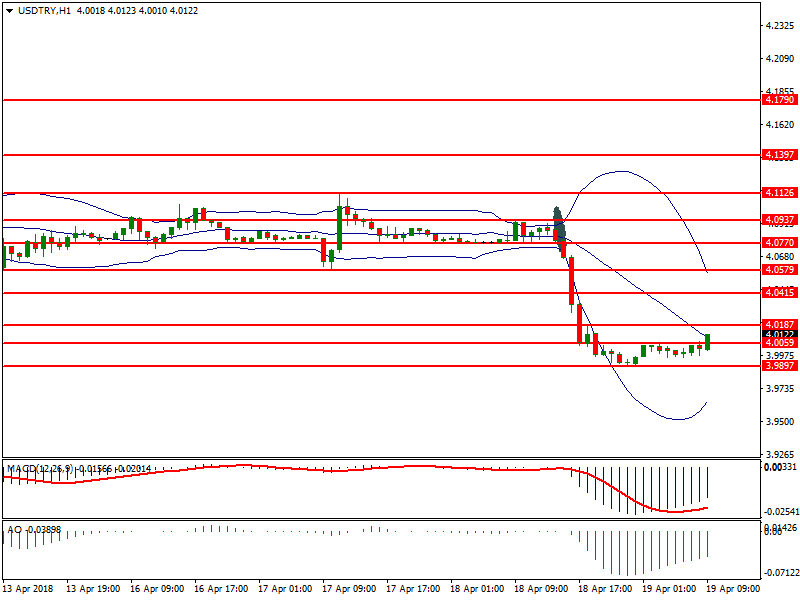Viewport: 800px width, 600px height.
Task: Click the 4.1790 red price level tag
Action: point(778,100)
